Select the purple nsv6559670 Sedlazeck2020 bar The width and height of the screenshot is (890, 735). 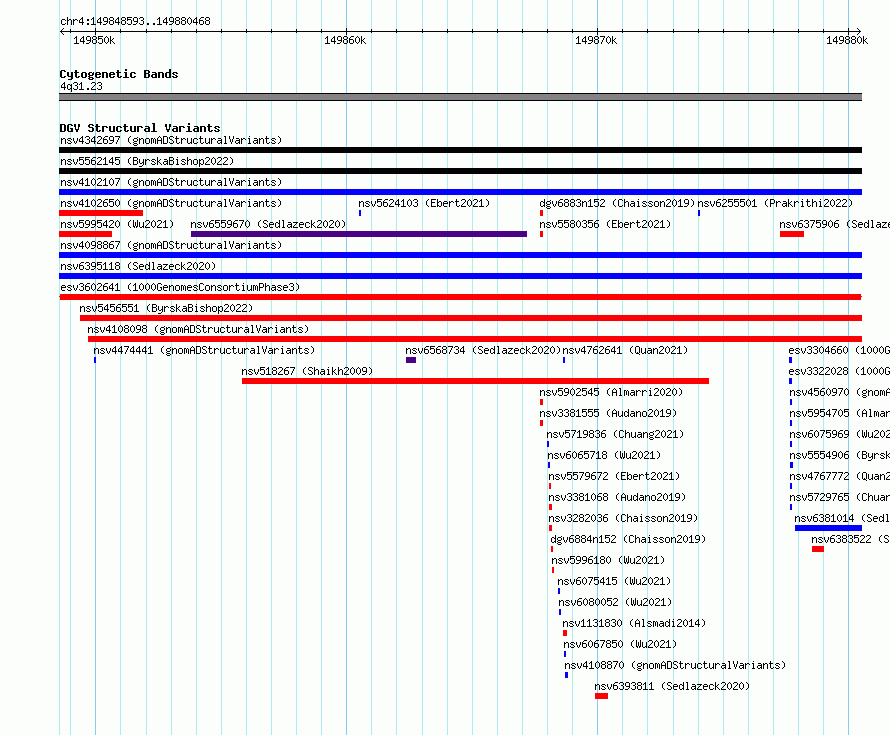[x=359, y=234]
